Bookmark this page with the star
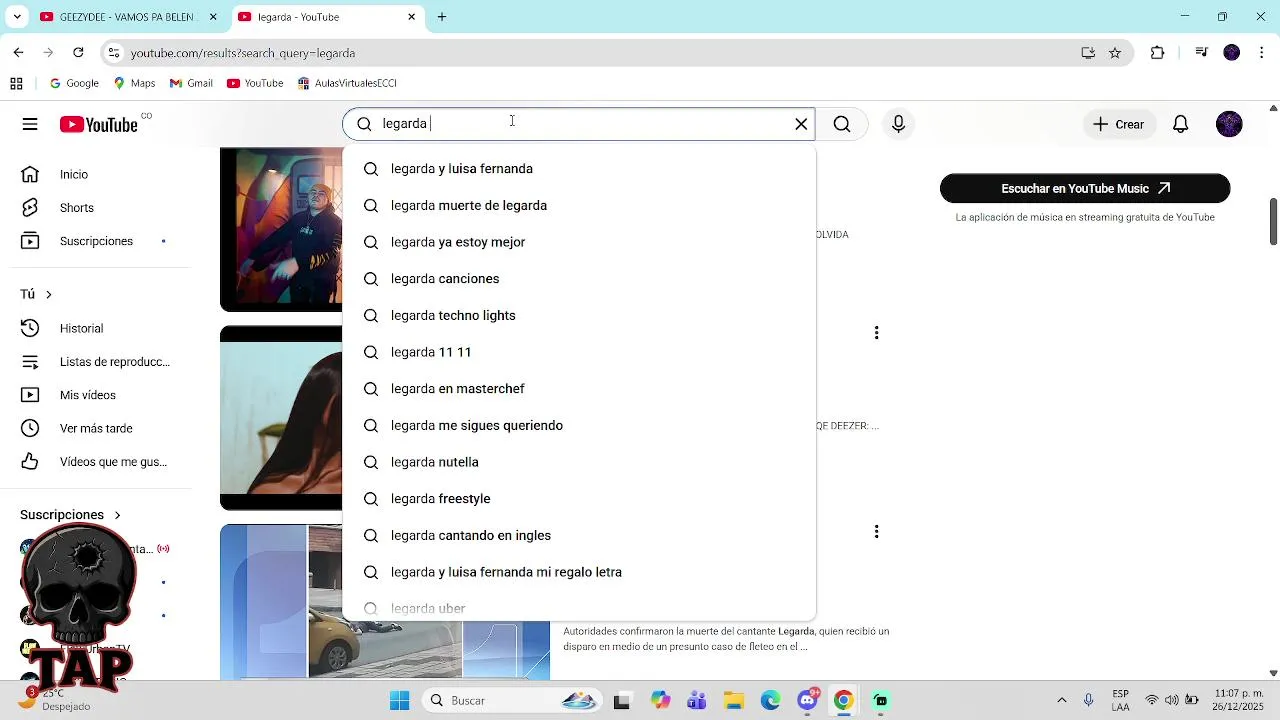 pos(1115,53)
